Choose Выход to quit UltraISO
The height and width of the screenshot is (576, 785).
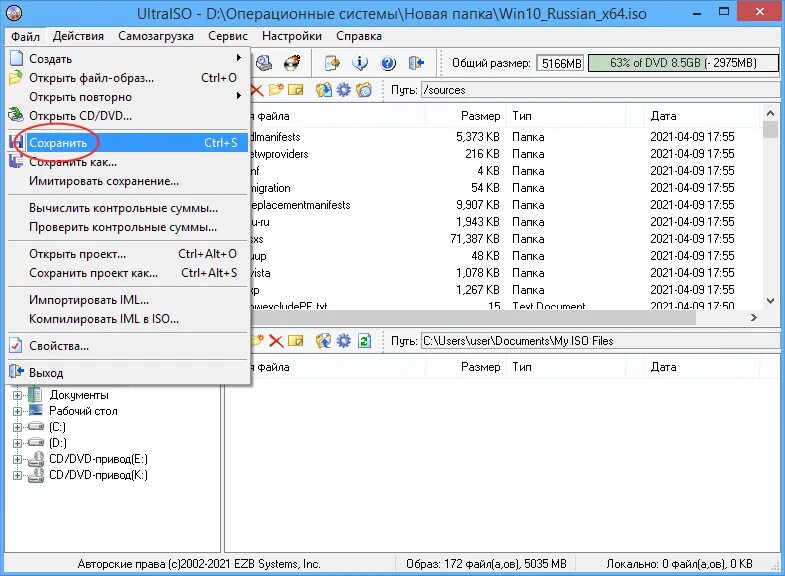click(x=128, y=373)
